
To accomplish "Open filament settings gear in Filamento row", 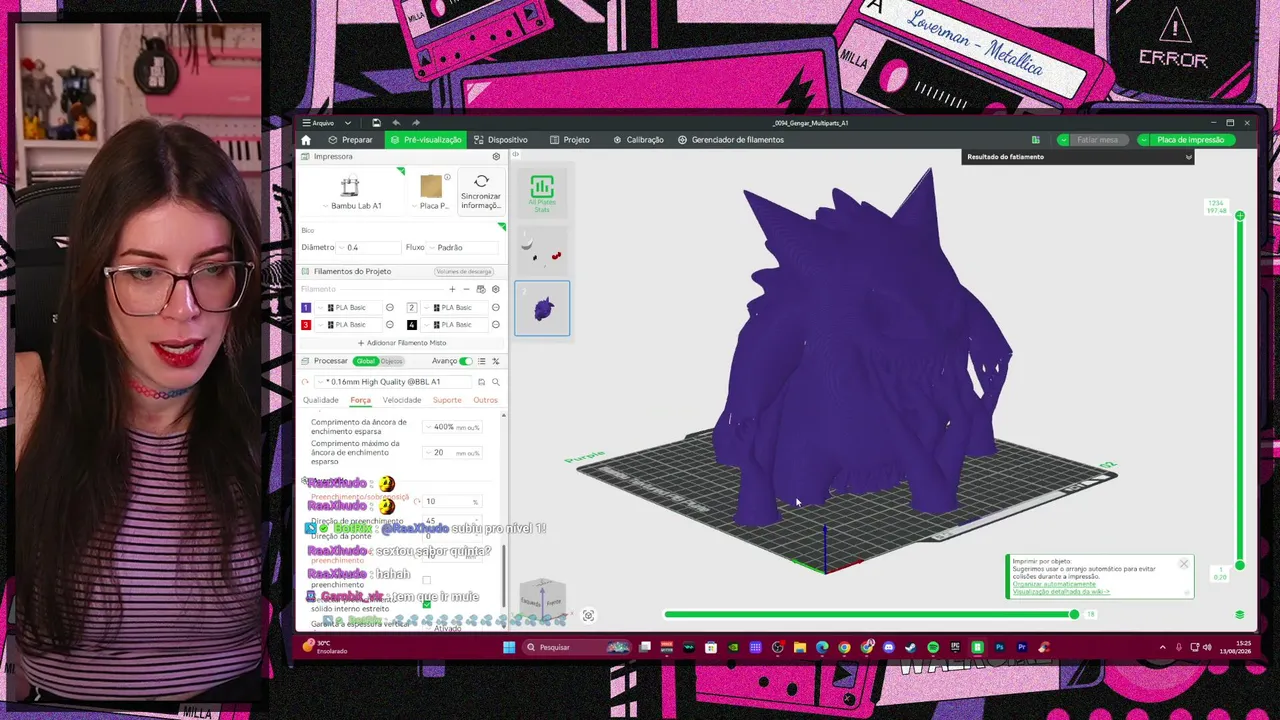I will pos(495,289).
